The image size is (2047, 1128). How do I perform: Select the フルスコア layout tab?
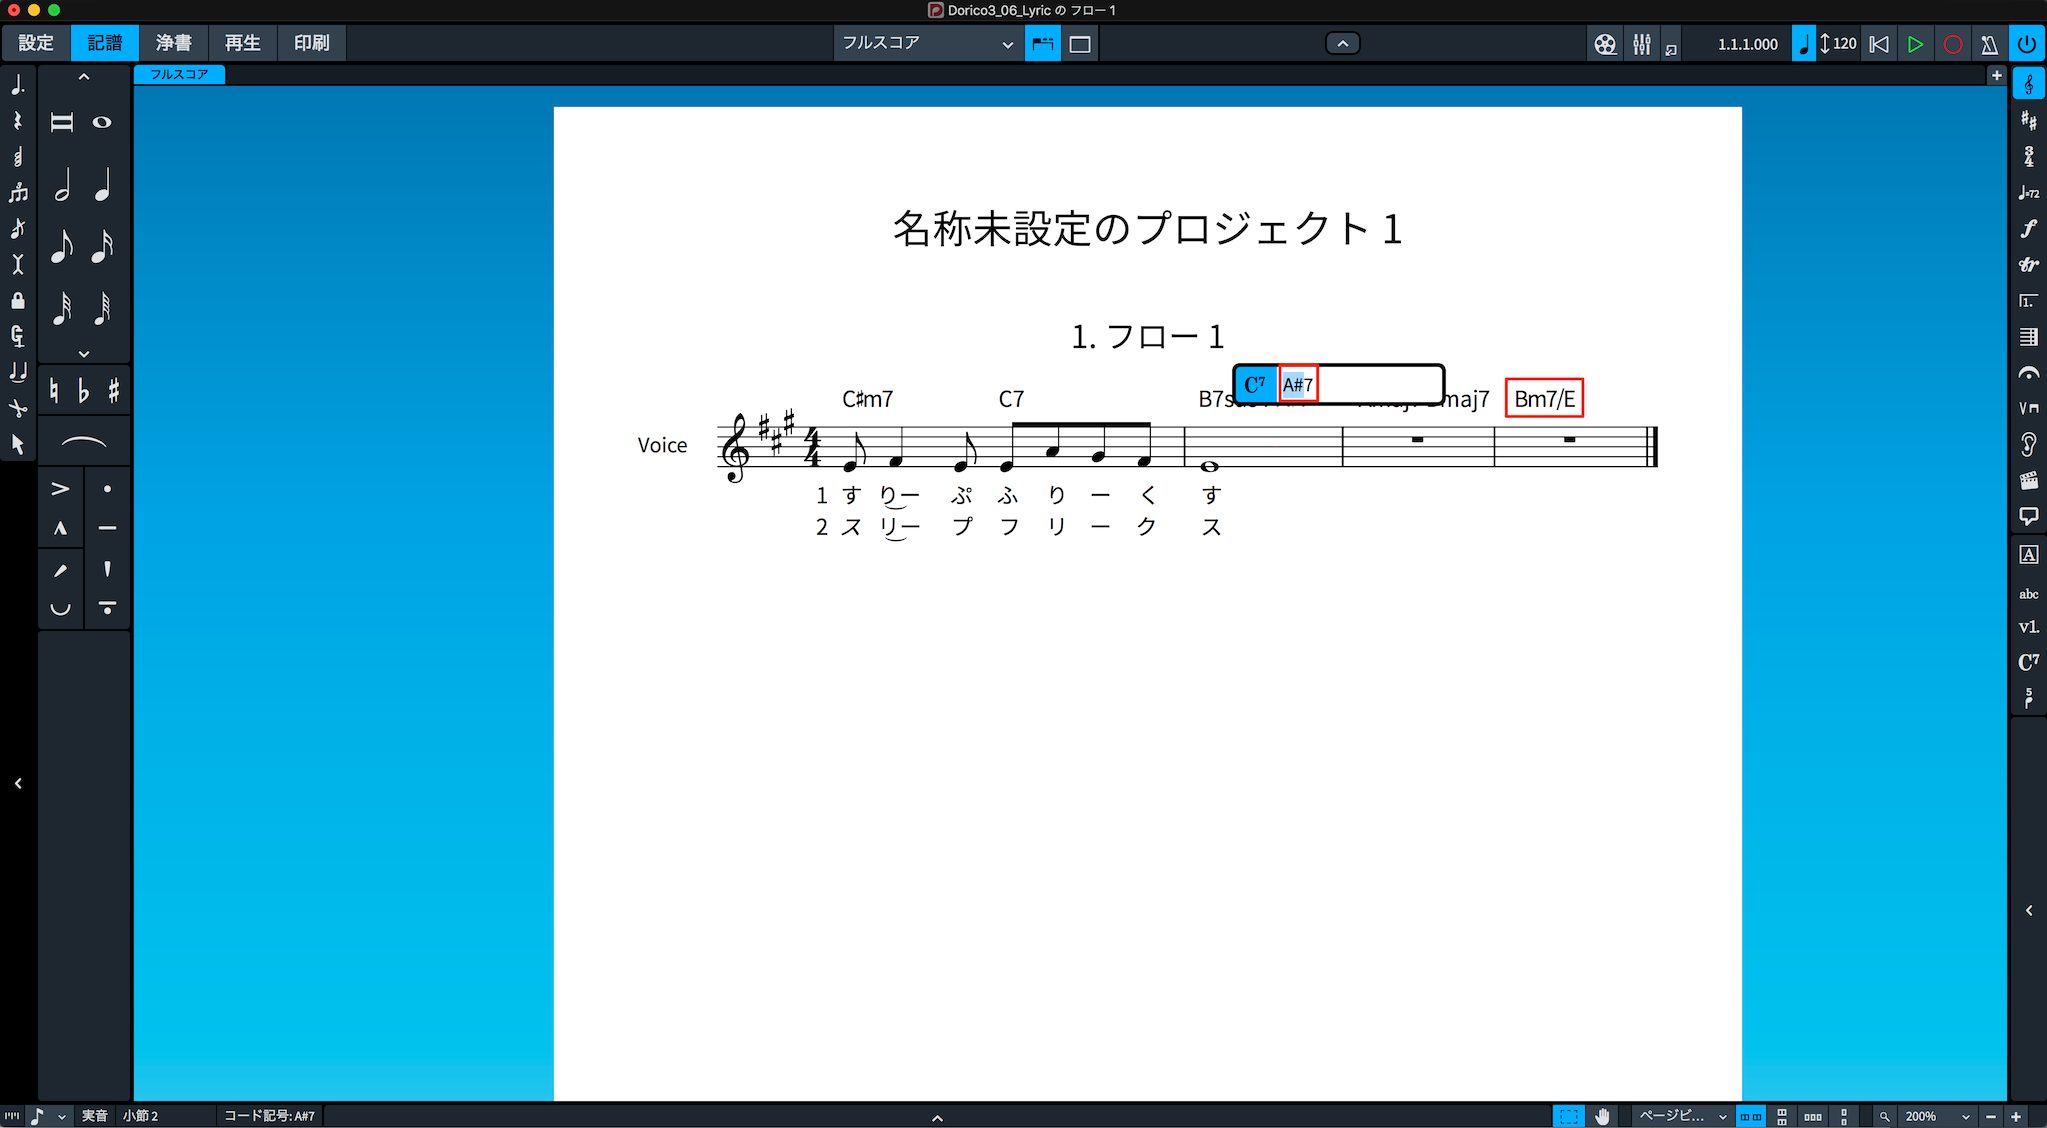180,74
